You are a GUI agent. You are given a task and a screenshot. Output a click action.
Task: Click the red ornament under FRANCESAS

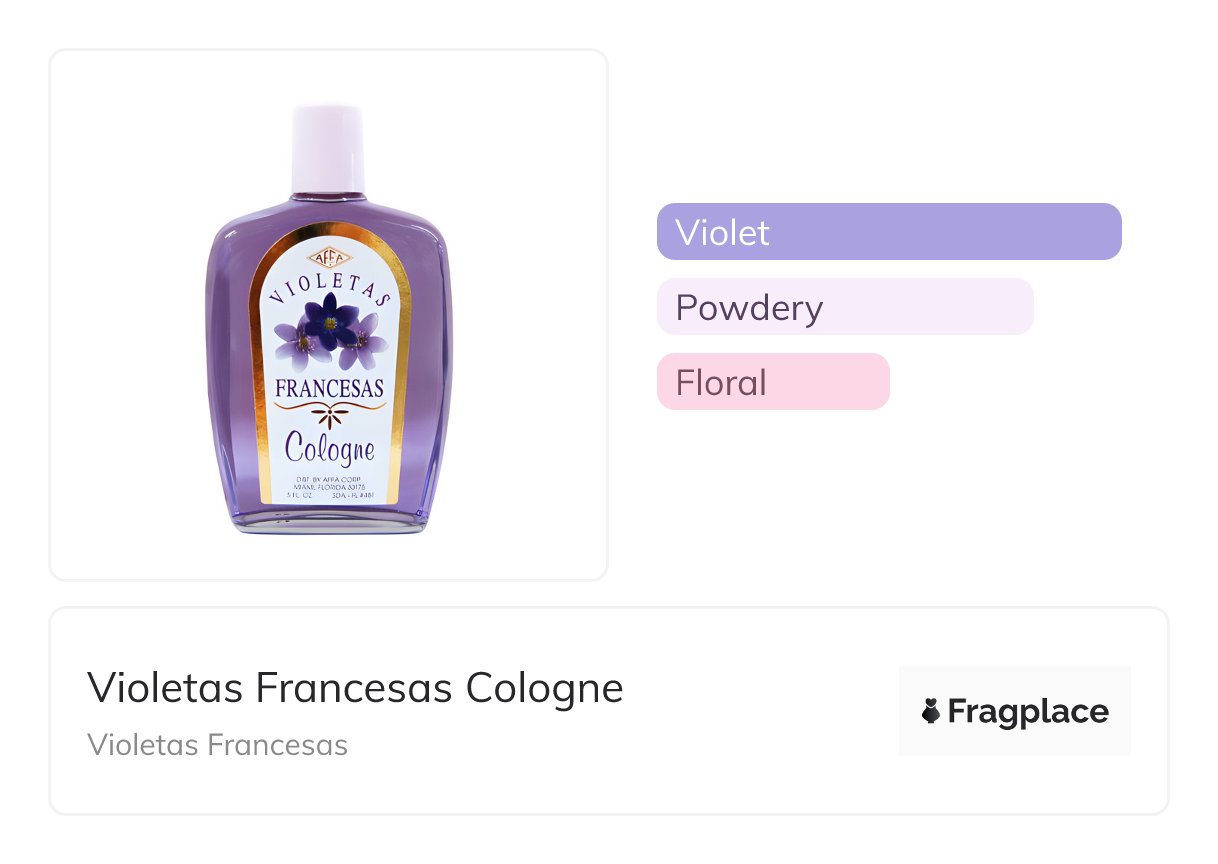tap(329, 411)
